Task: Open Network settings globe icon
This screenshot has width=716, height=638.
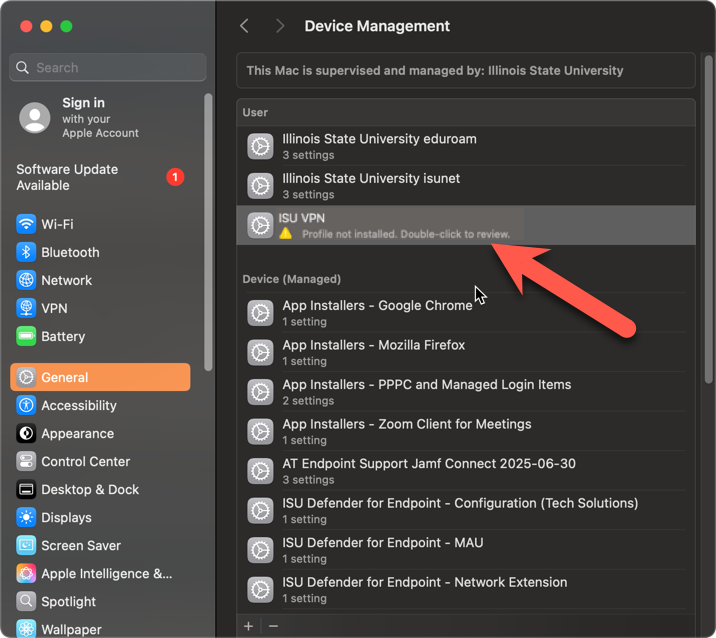Action: coord(26,280)
